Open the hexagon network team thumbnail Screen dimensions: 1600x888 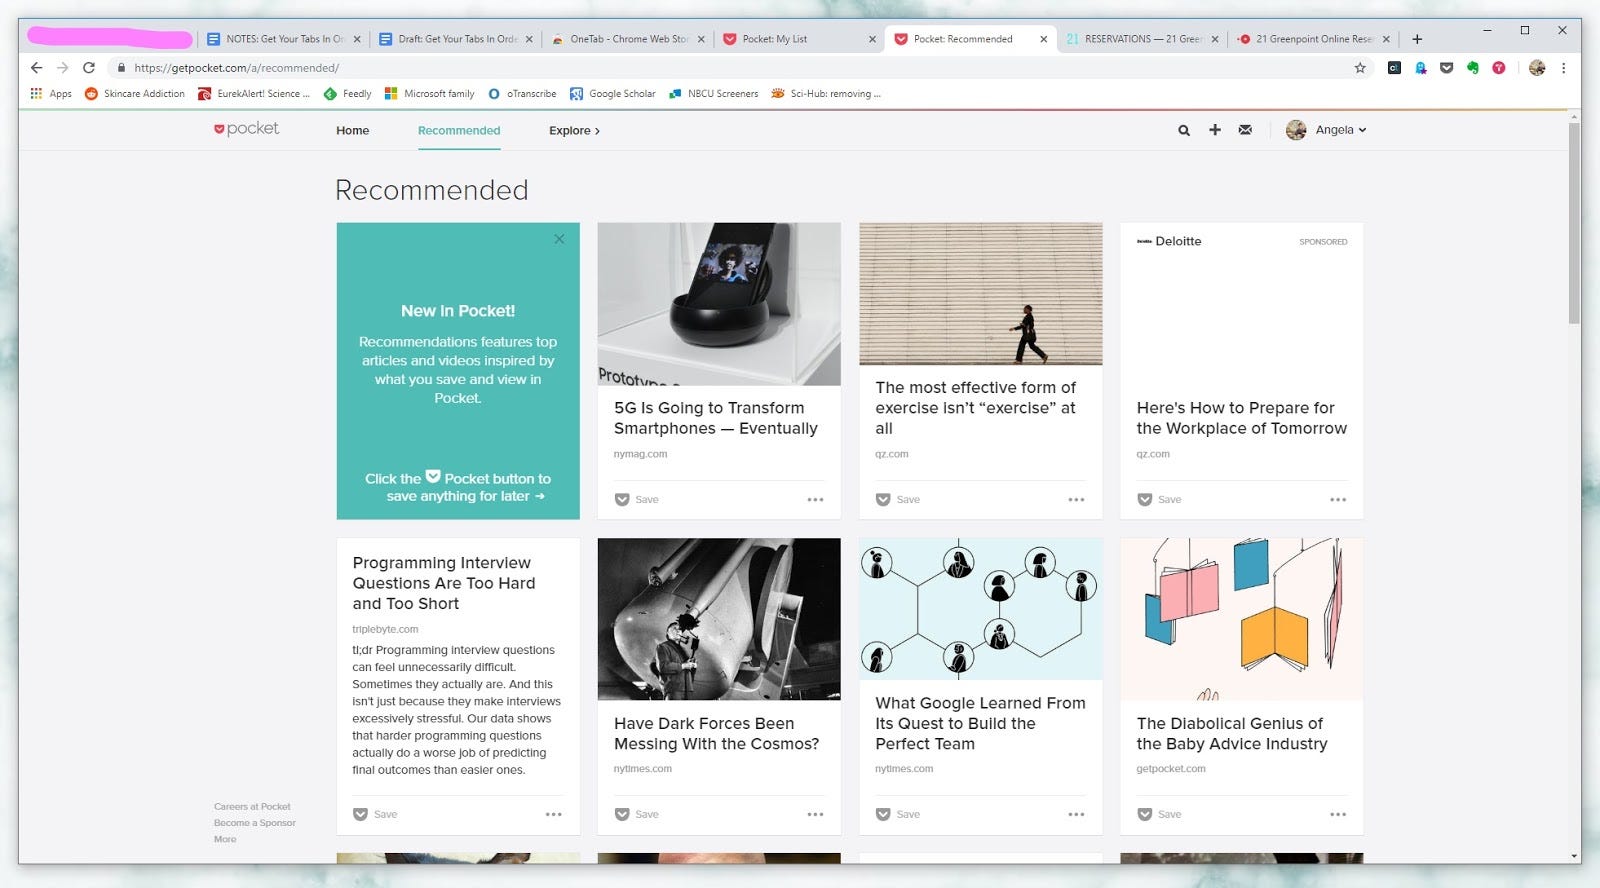coord(981,609)
